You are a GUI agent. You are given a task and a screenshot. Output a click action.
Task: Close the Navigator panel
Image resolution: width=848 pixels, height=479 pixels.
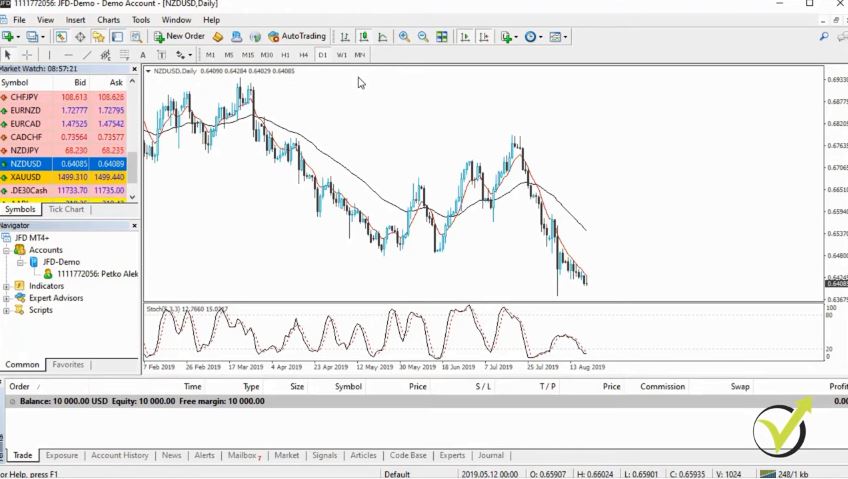coord(134,226)
